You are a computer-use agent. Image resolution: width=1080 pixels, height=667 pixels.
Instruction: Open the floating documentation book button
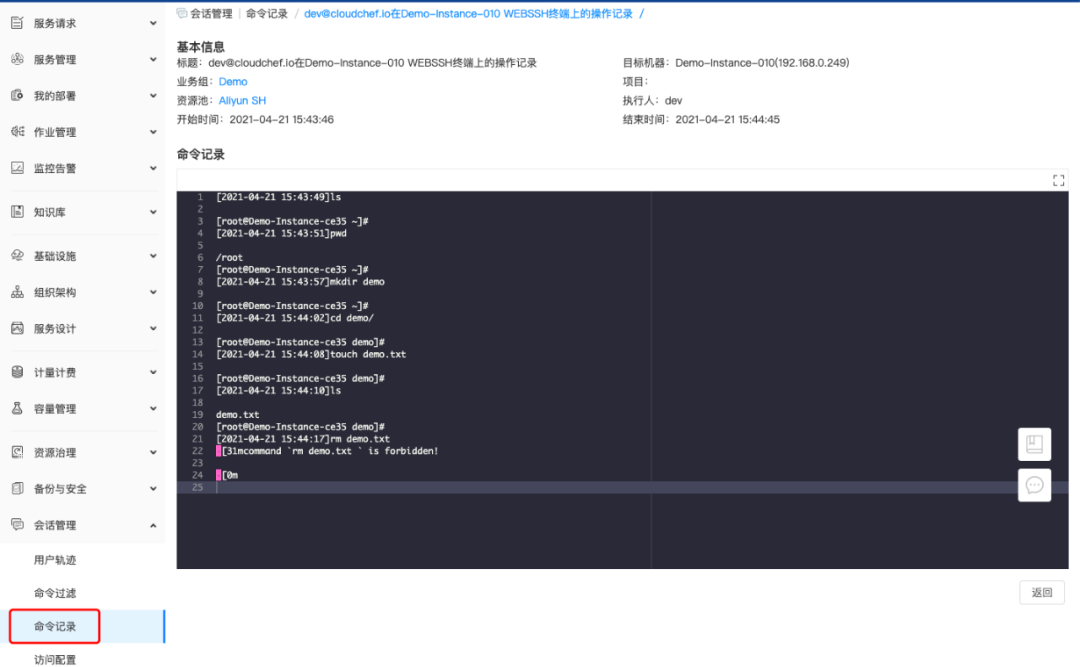1035,444
